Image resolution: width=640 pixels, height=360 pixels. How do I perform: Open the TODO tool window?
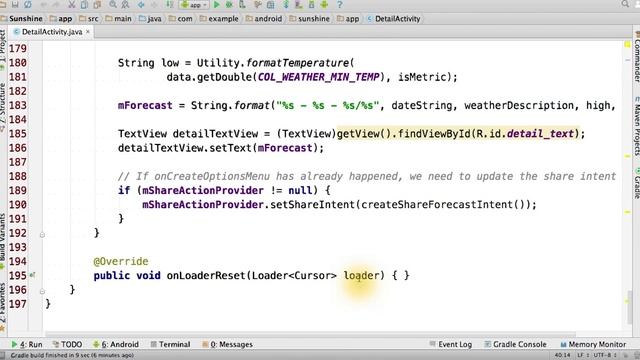67,344
